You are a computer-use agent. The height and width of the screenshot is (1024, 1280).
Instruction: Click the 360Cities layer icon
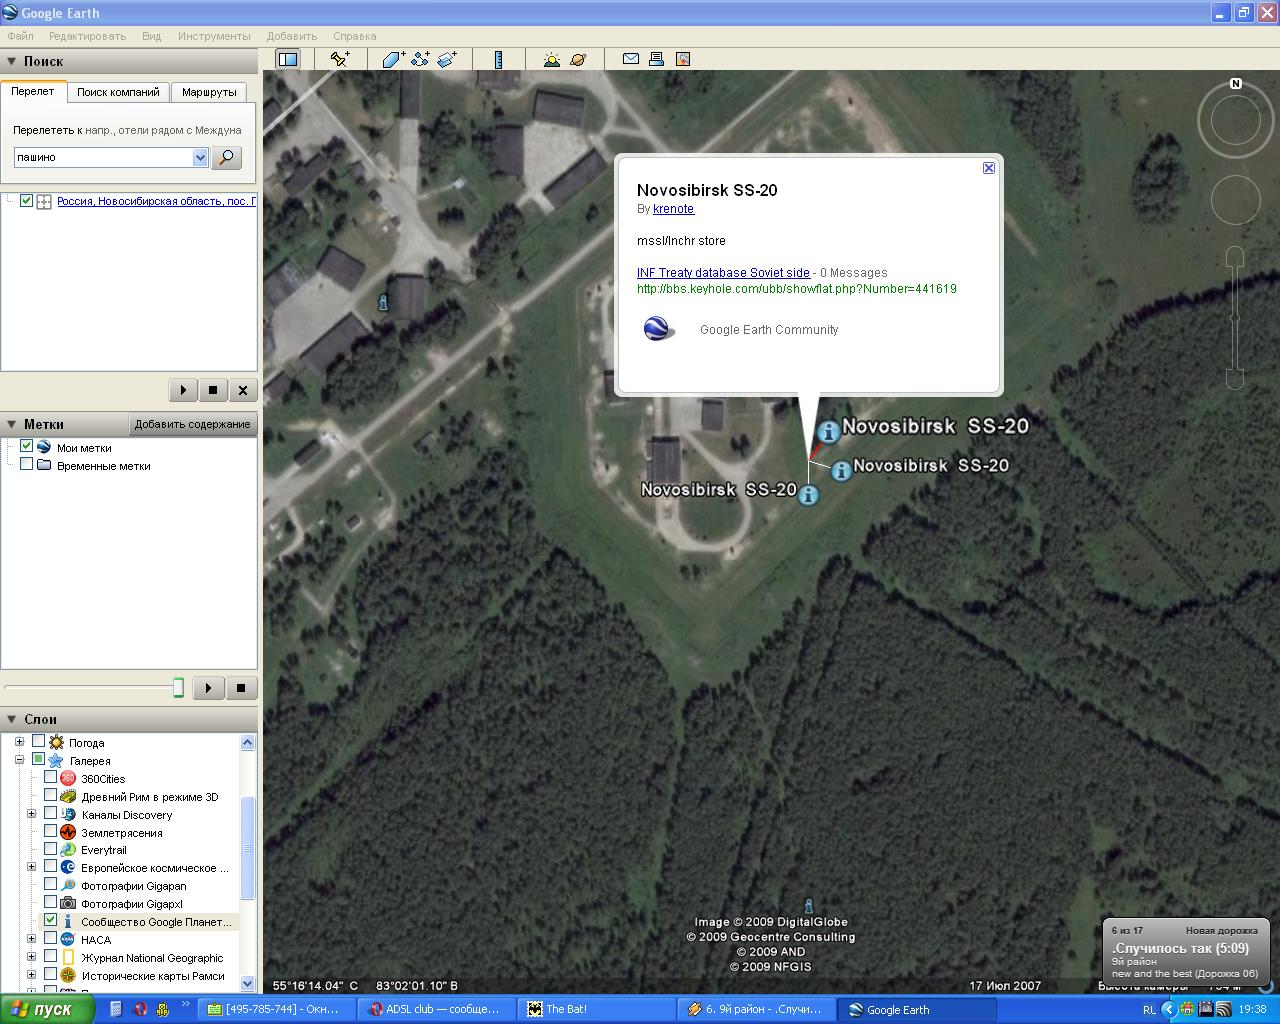[x=68, y=778]
